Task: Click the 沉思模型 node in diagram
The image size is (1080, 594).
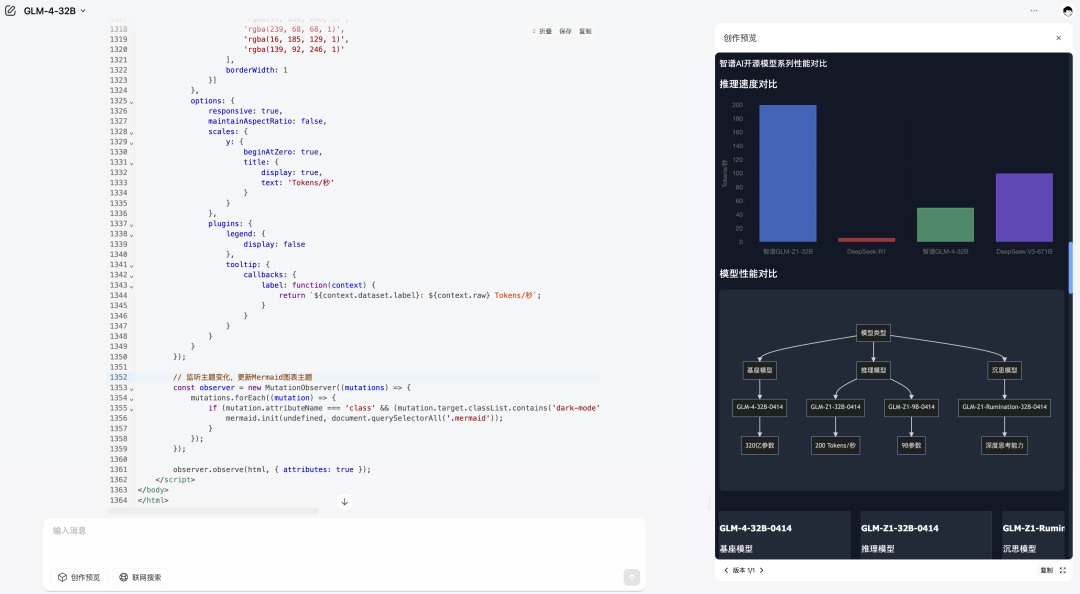Action: [x=1004, y=370]
